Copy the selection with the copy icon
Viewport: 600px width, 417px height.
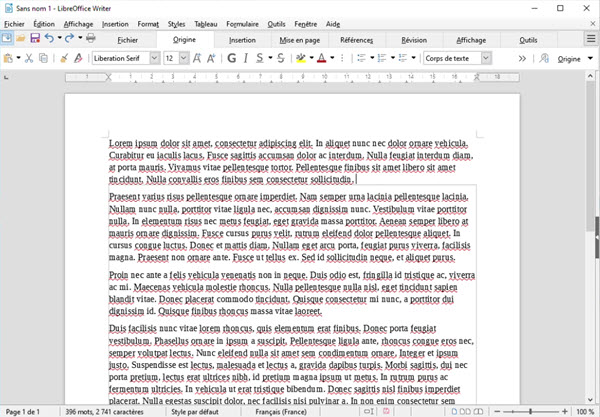[x=44, y=58]
